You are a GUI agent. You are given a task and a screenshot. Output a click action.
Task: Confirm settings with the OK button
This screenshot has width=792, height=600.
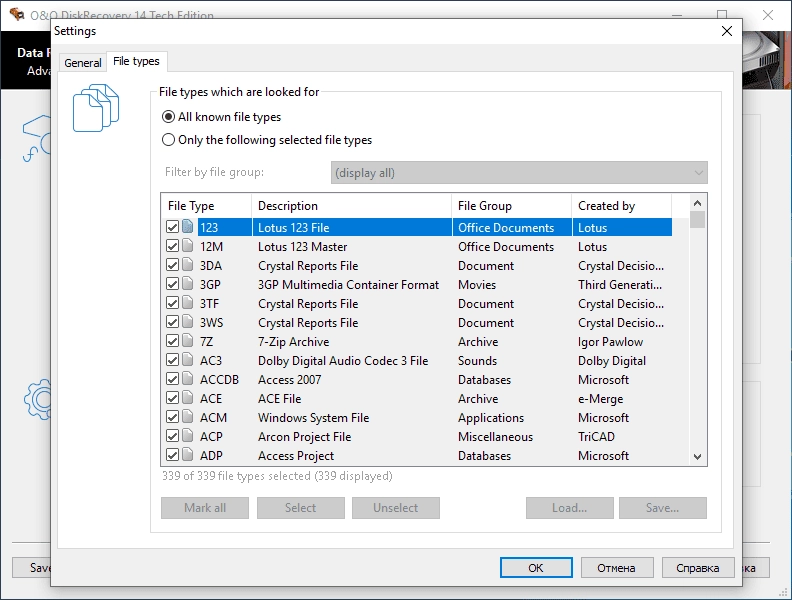coord(536,568)
